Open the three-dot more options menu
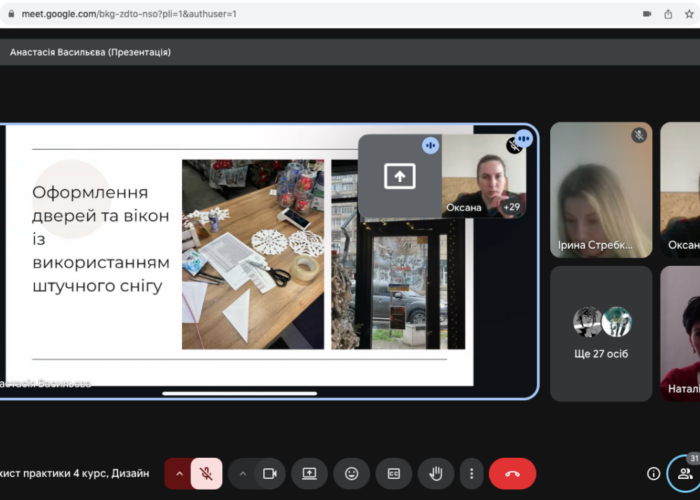 click(x=471, y=473)
